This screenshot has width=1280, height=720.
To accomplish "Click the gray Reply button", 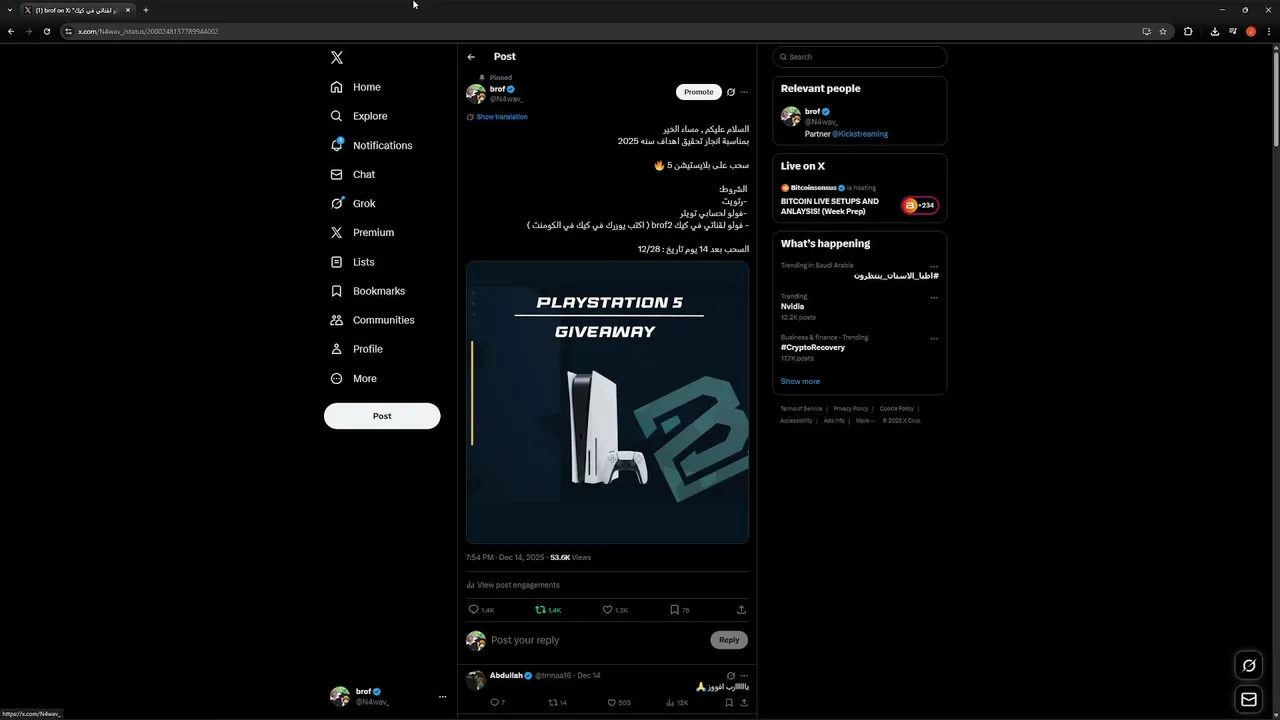I will coord(729,640).
